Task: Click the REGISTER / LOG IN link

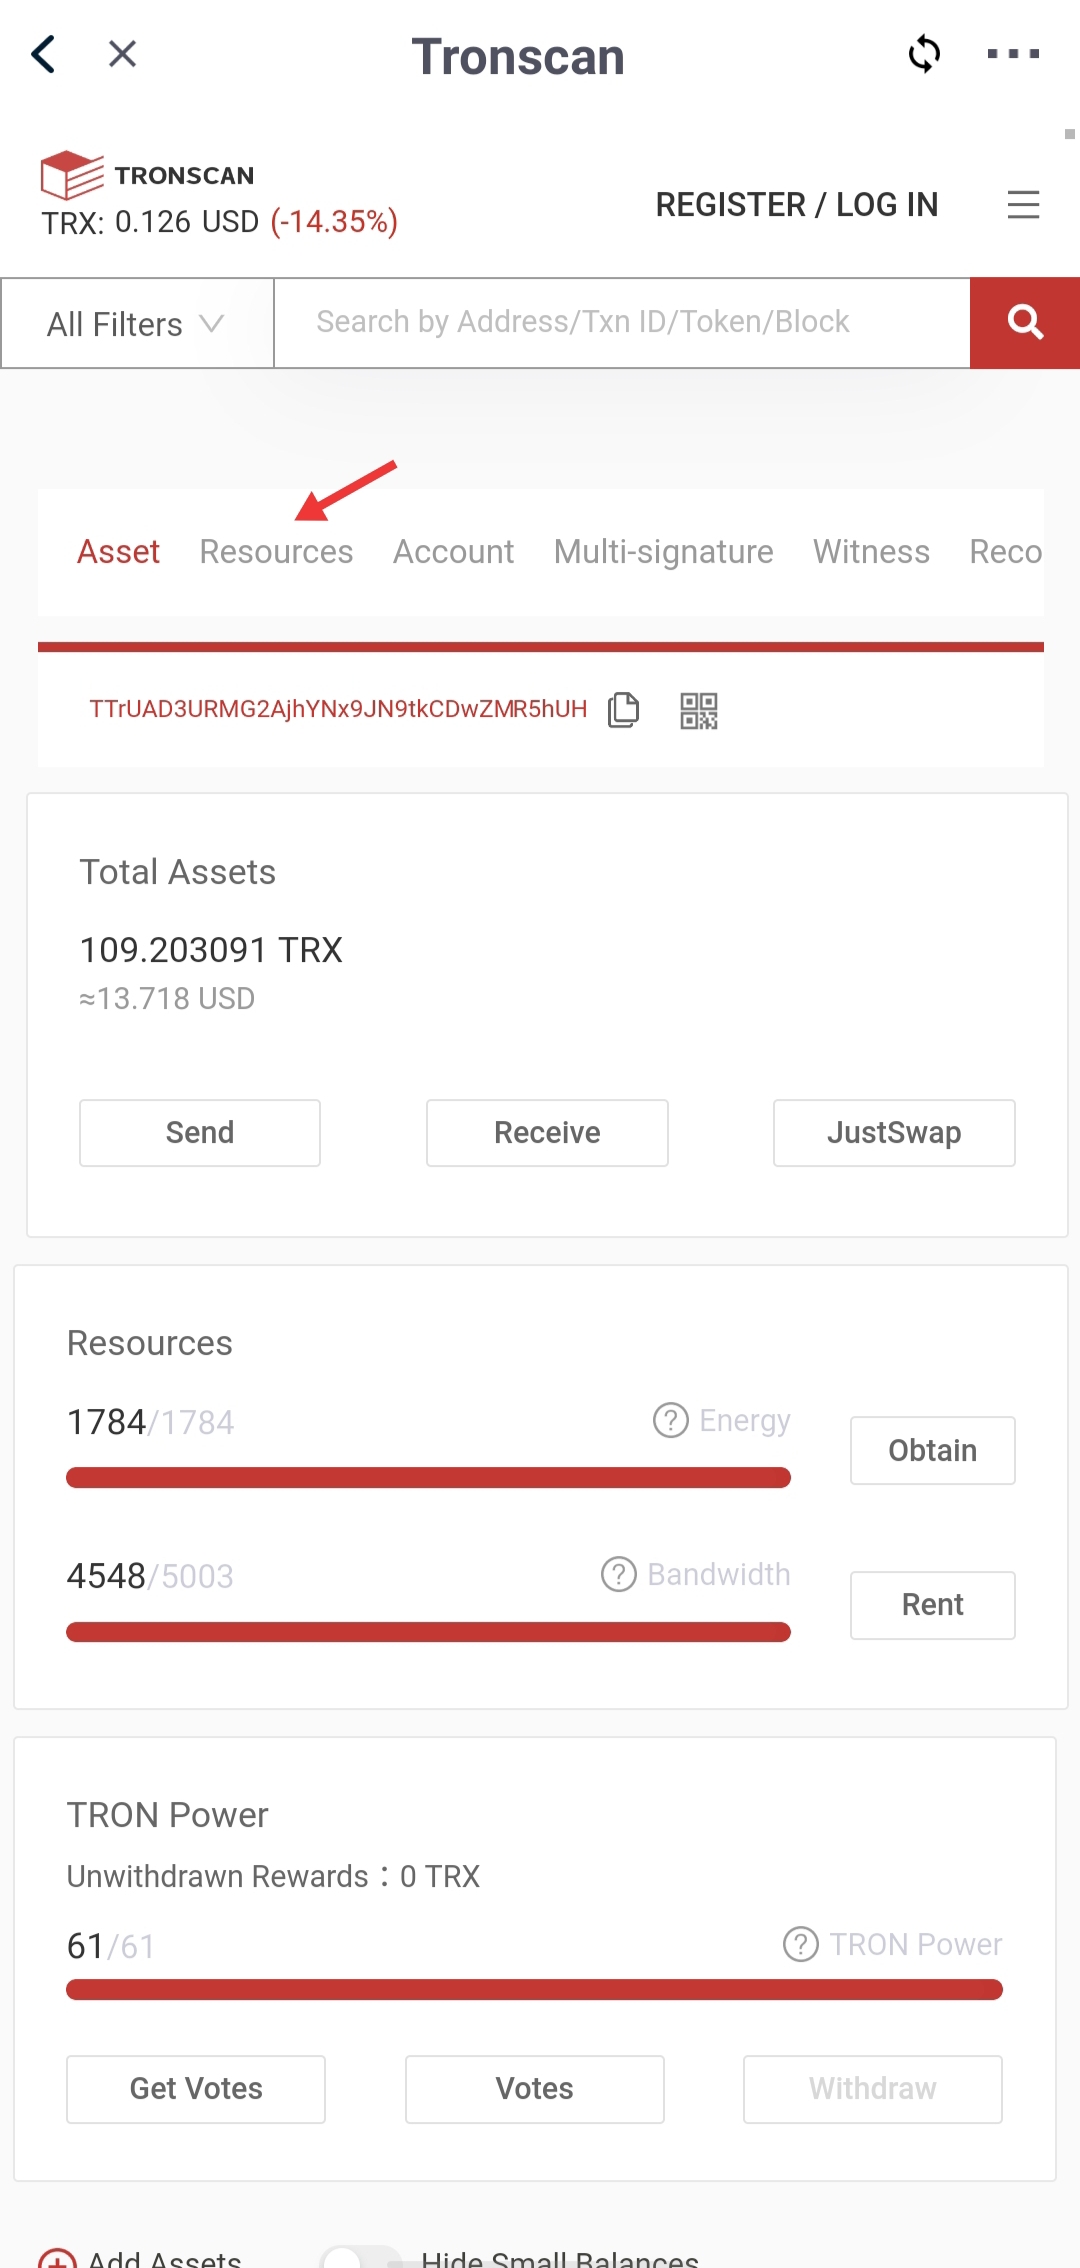Action: coord(797,205)
